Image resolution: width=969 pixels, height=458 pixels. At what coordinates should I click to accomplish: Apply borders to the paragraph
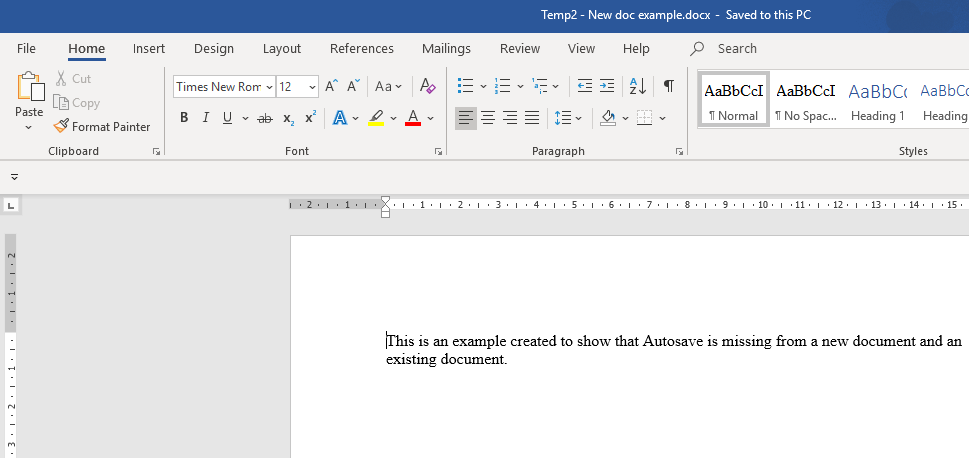(645, 117)
